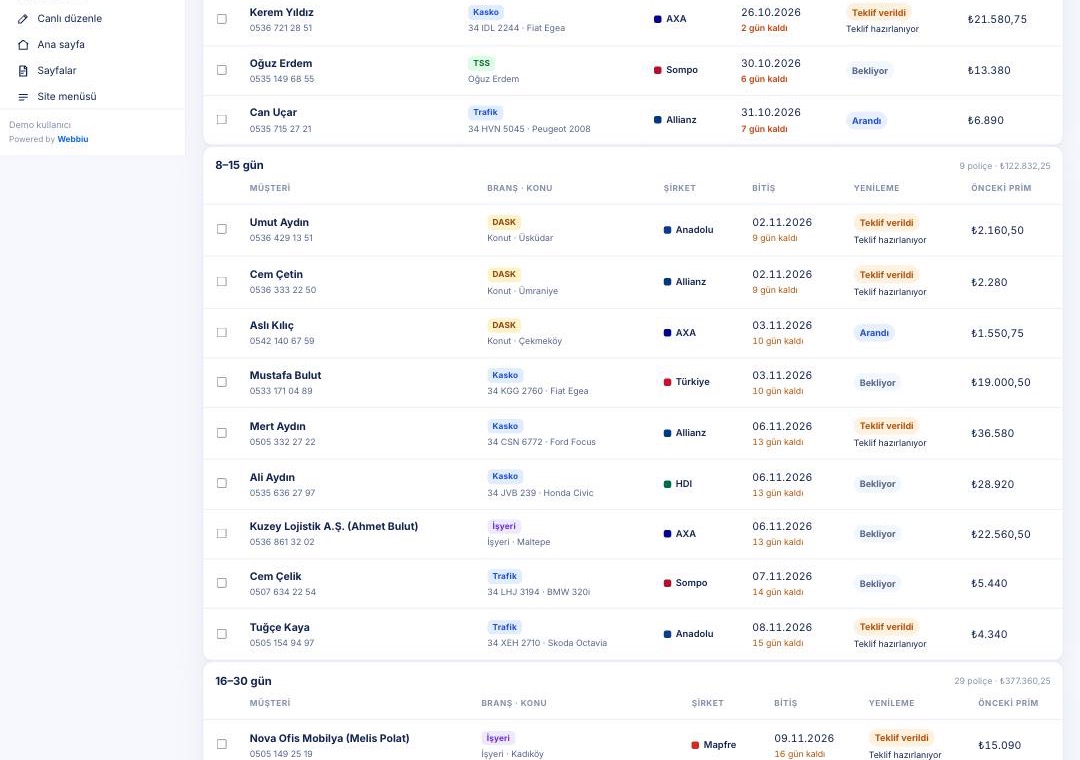1080x760 pixels.
Task: Go to Ana sayfa via home icon
Action: [x=23, y=45]
